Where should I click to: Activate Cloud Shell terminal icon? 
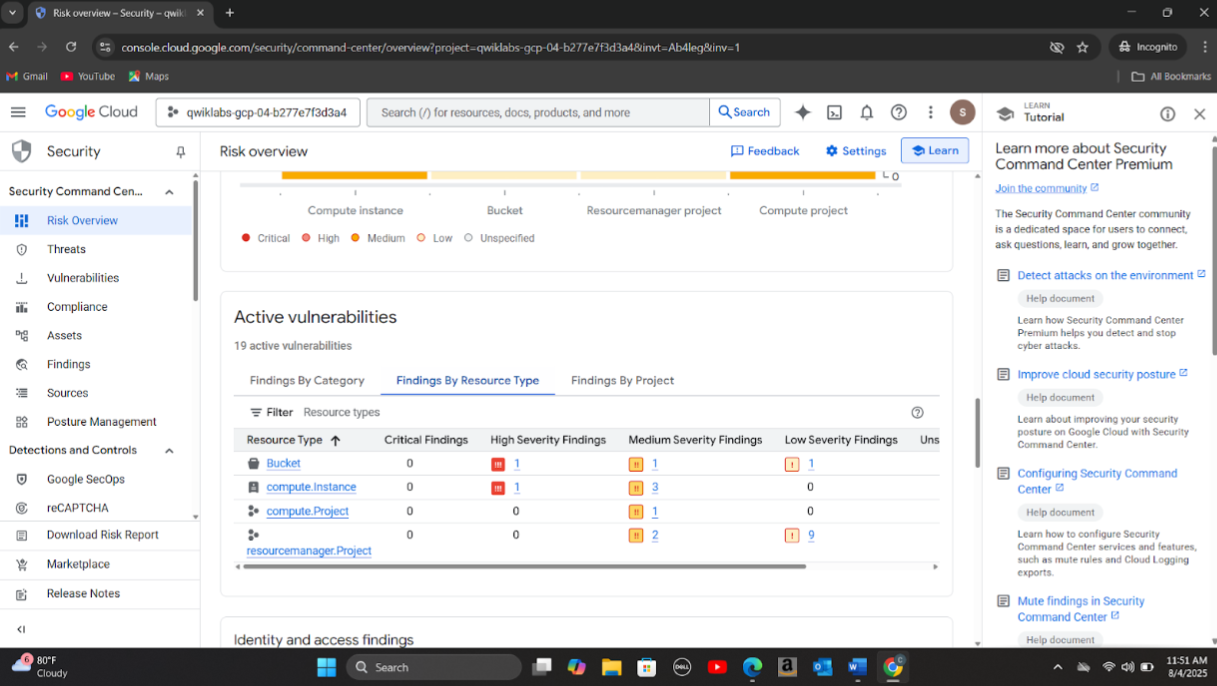tap(834, 113)
